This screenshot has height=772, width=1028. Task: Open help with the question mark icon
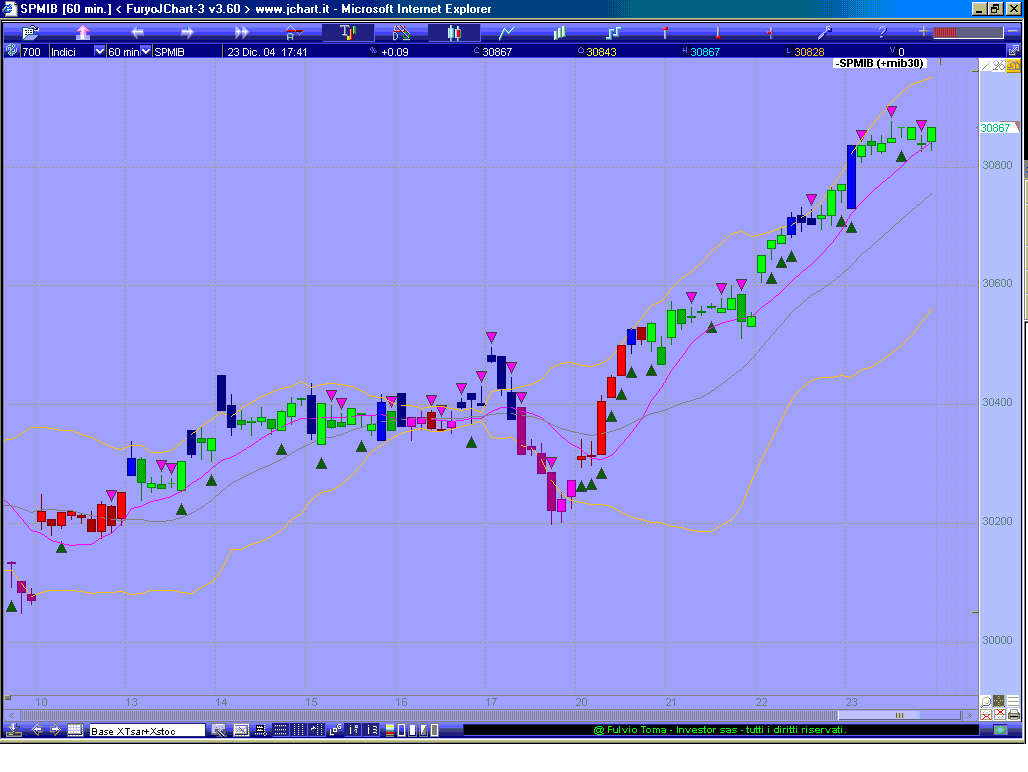[881, 33]
